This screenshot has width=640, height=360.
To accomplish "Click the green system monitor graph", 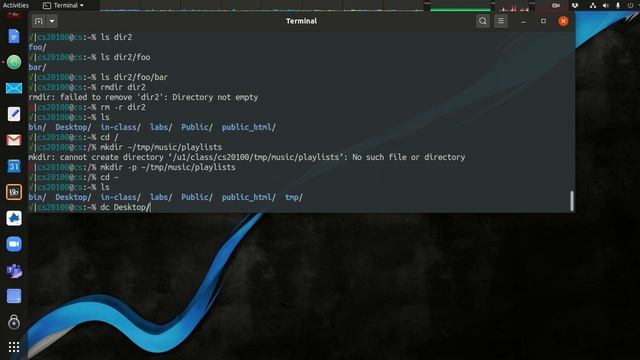I will pos(460,6).
